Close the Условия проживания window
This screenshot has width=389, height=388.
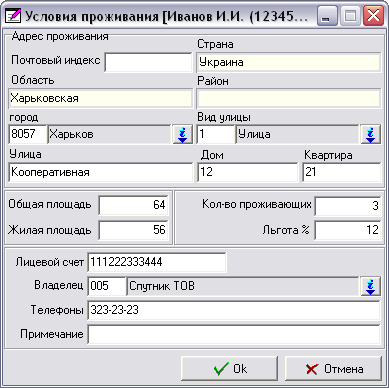pos(373,16)
